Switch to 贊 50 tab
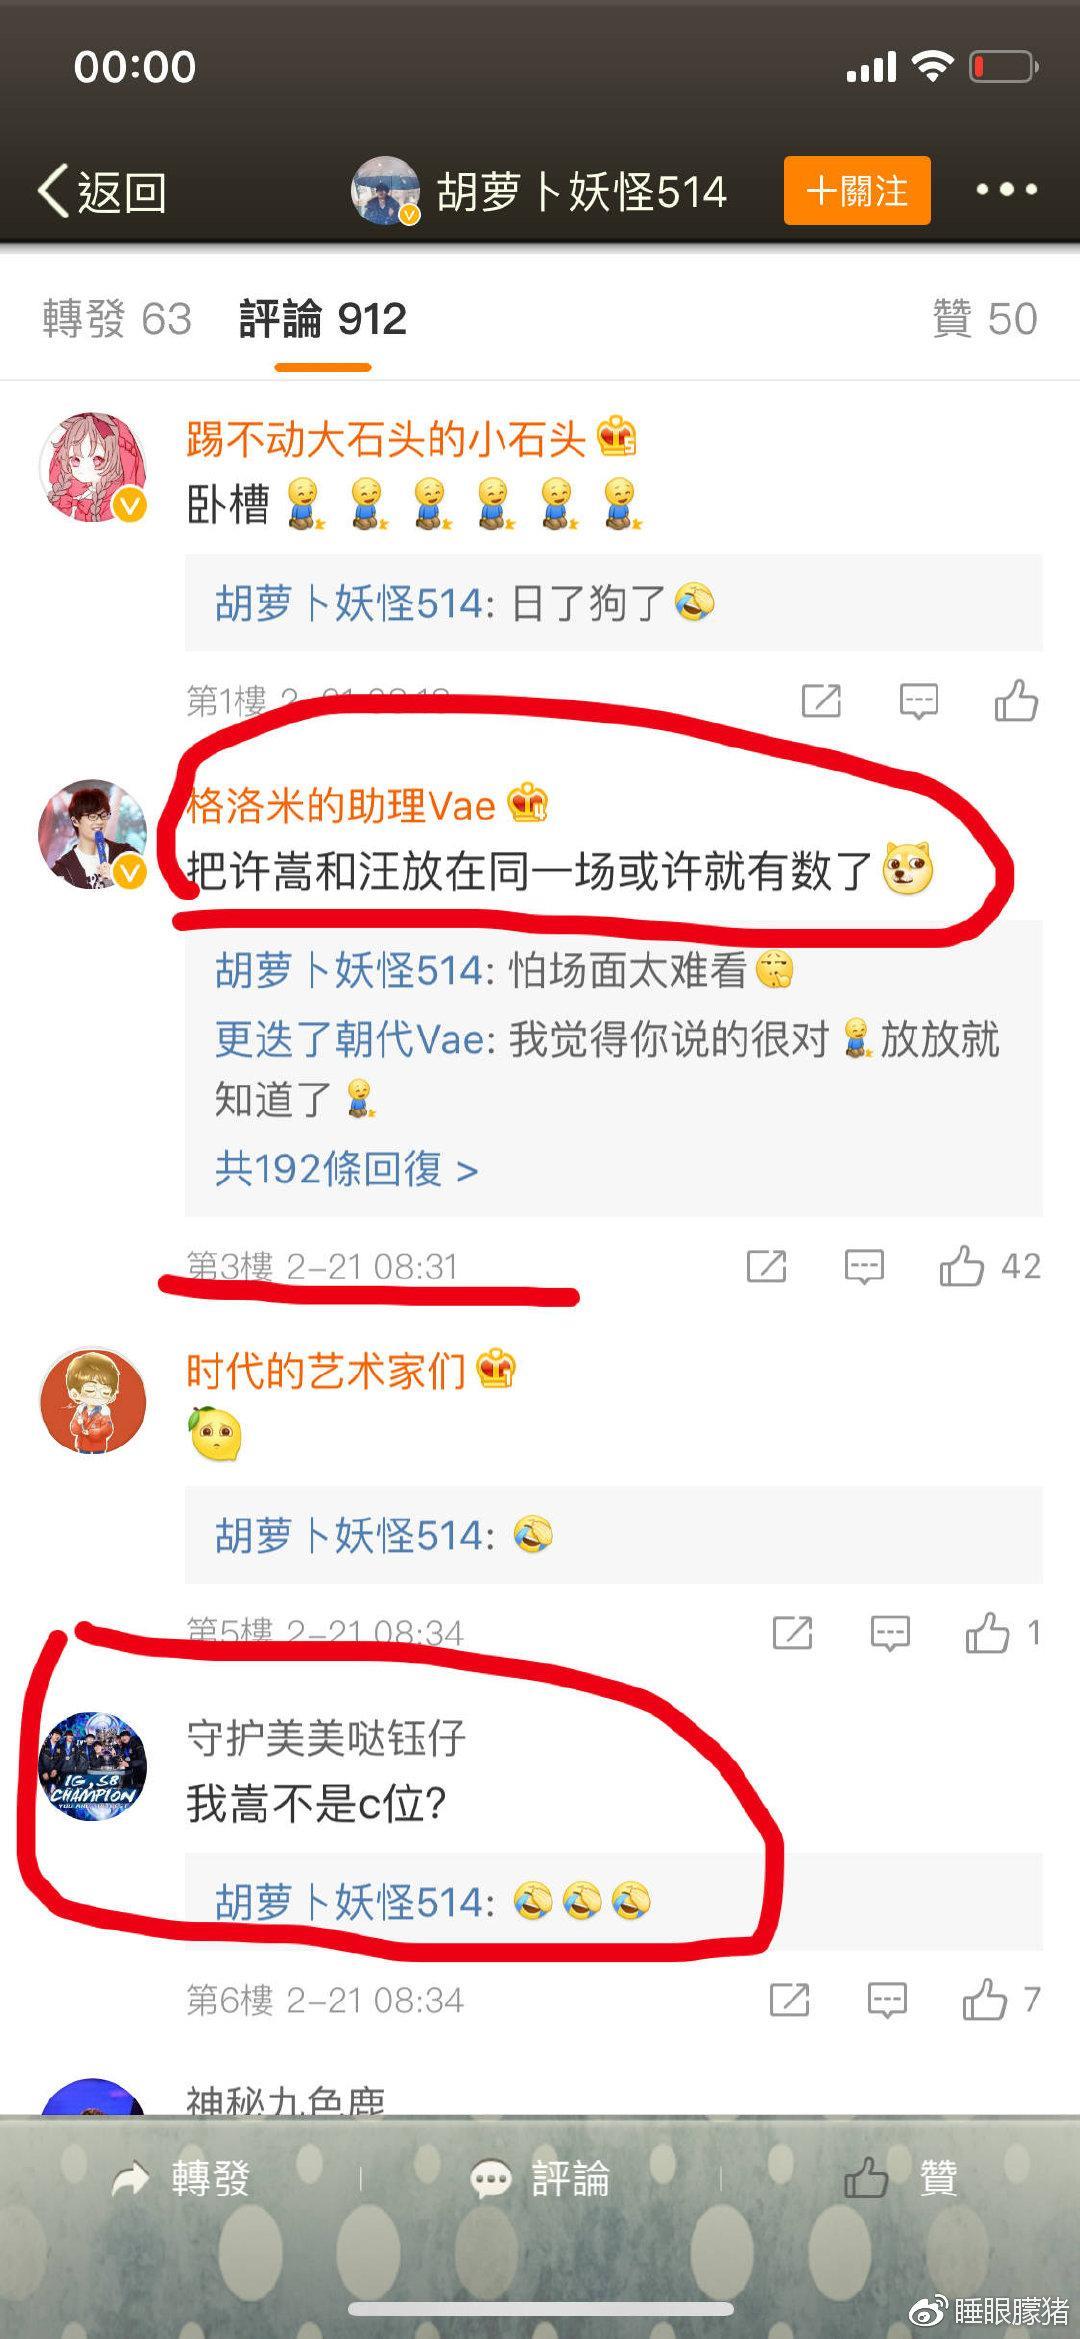Image resolution: width=1080 pixels, height=2339 pixels. 985,319
